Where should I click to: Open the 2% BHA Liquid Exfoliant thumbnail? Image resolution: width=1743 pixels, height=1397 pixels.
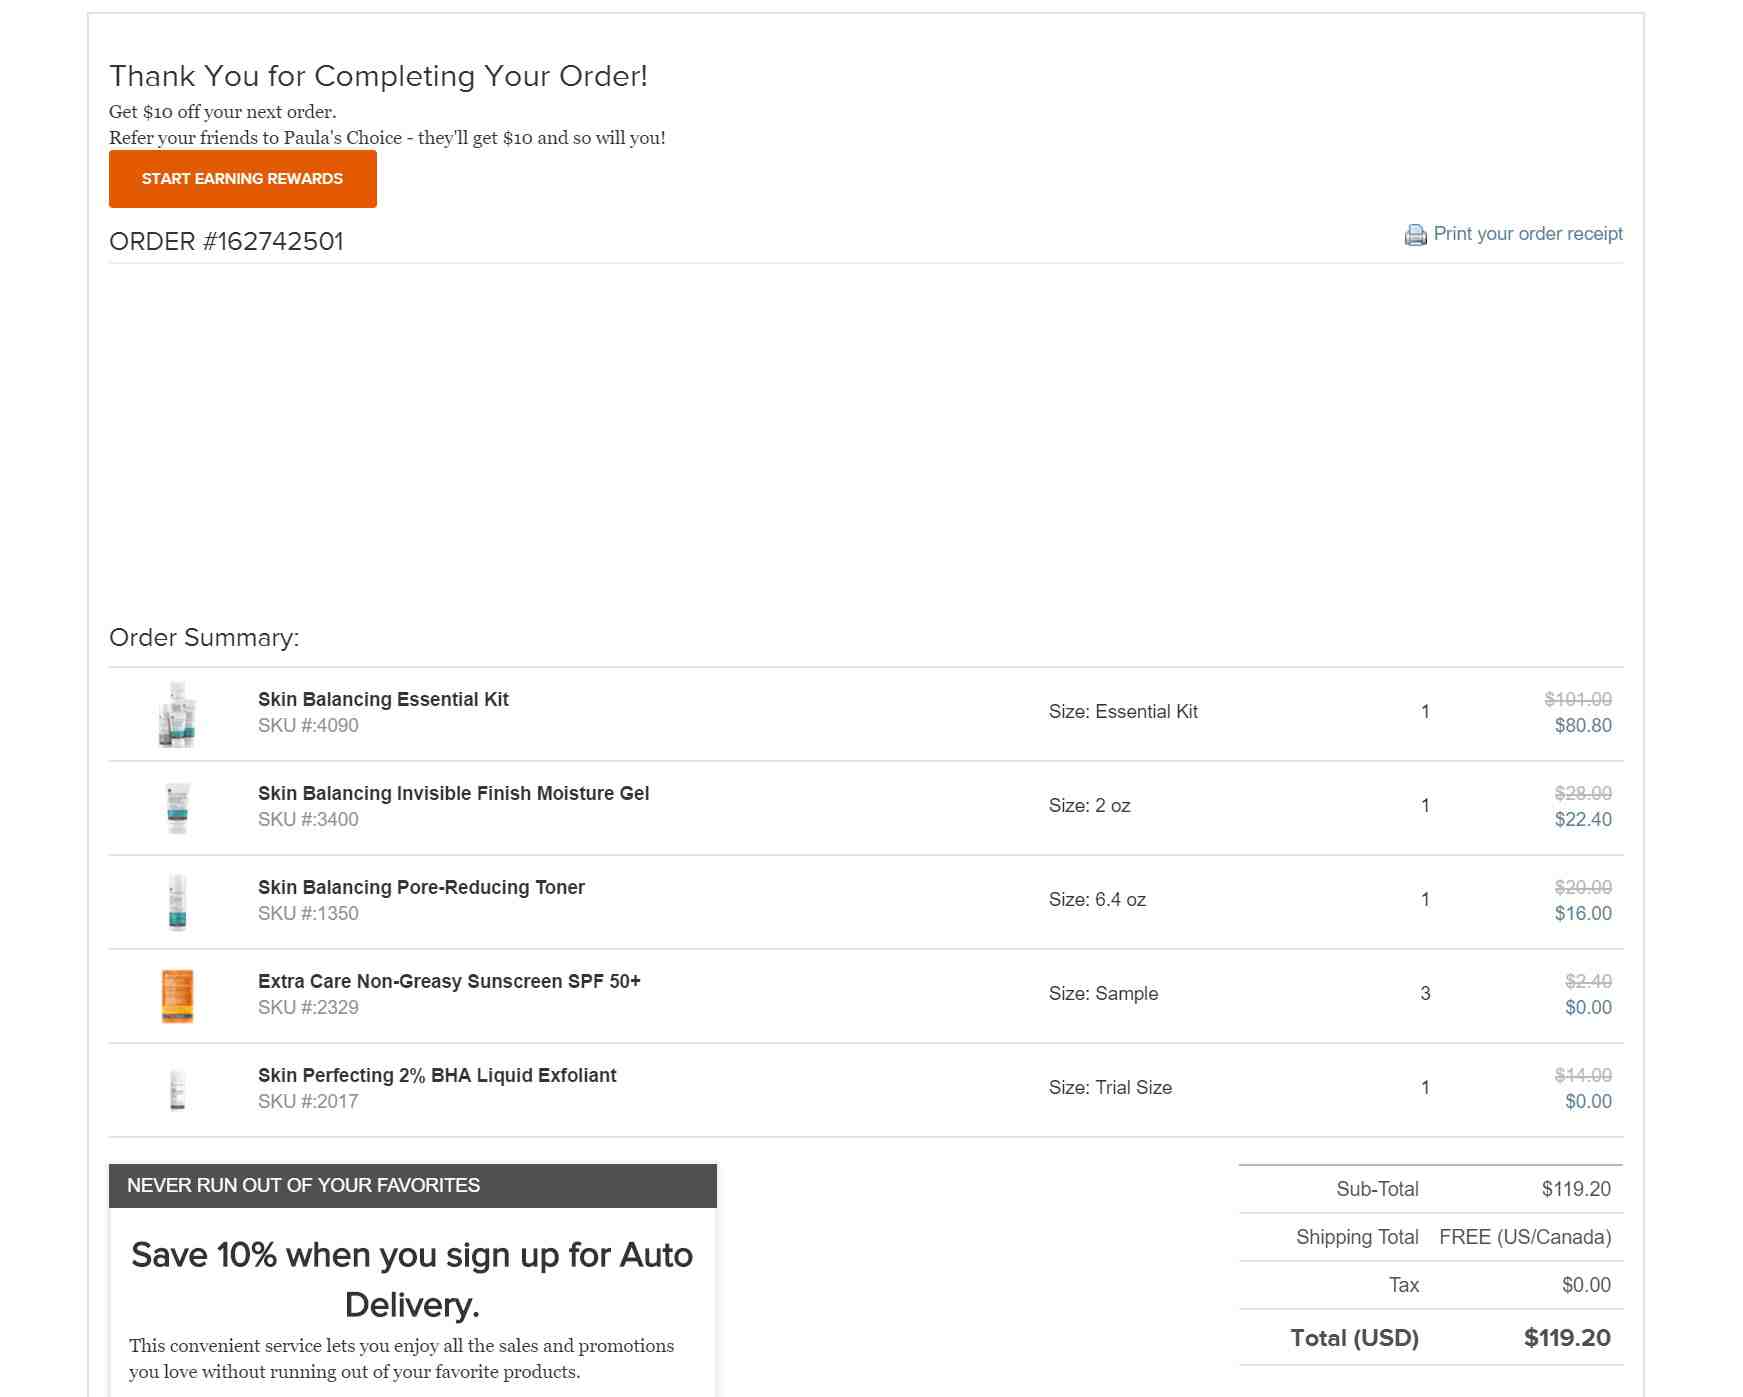[x=178, y=1090]
